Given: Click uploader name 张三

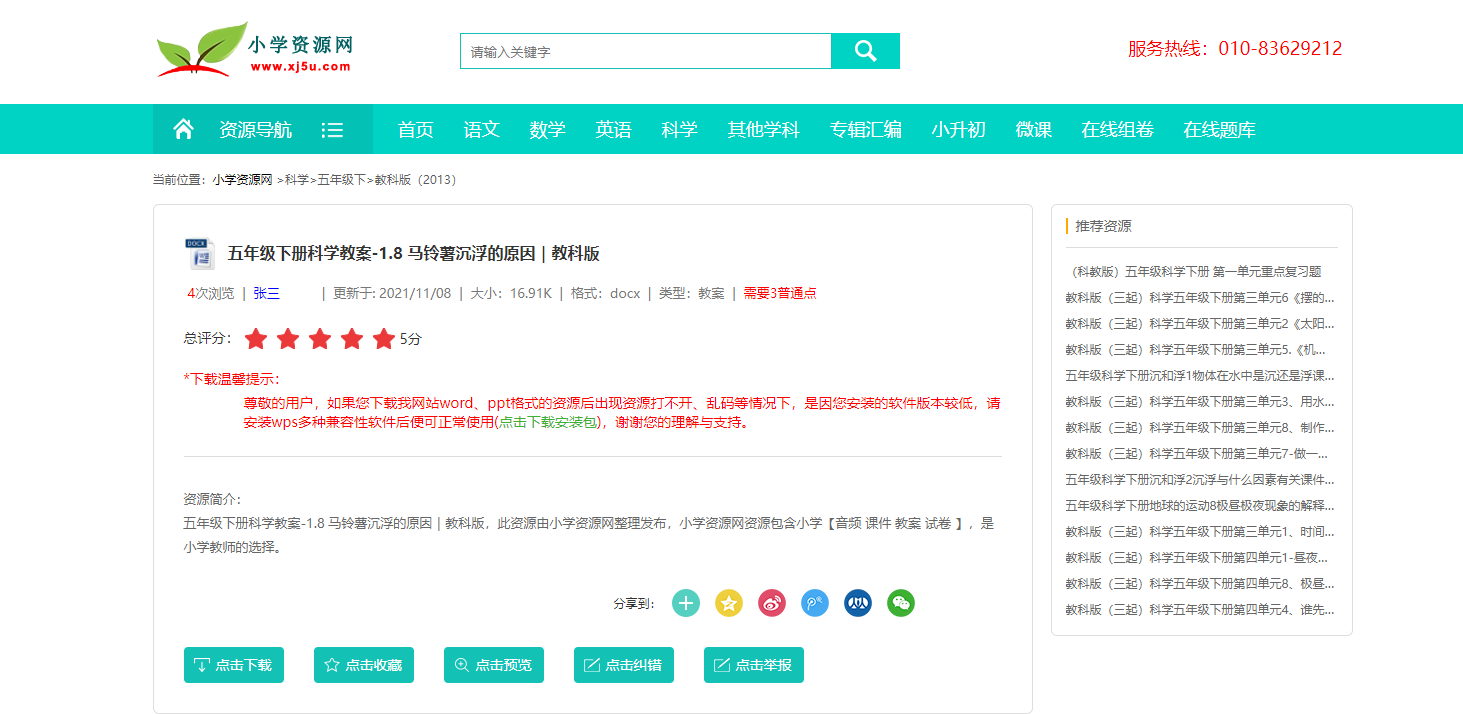Looking at the screenshot, I should click(x=266, y=293).
